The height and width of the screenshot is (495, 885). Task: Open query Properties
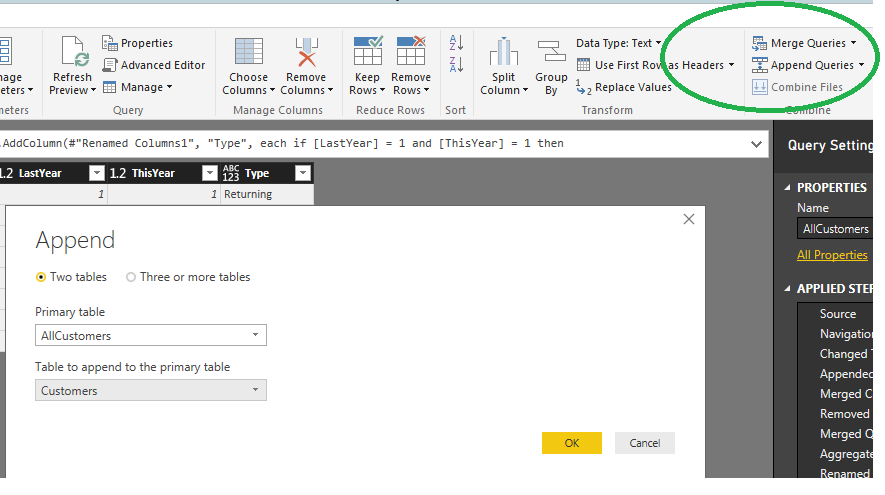point(137,43)
